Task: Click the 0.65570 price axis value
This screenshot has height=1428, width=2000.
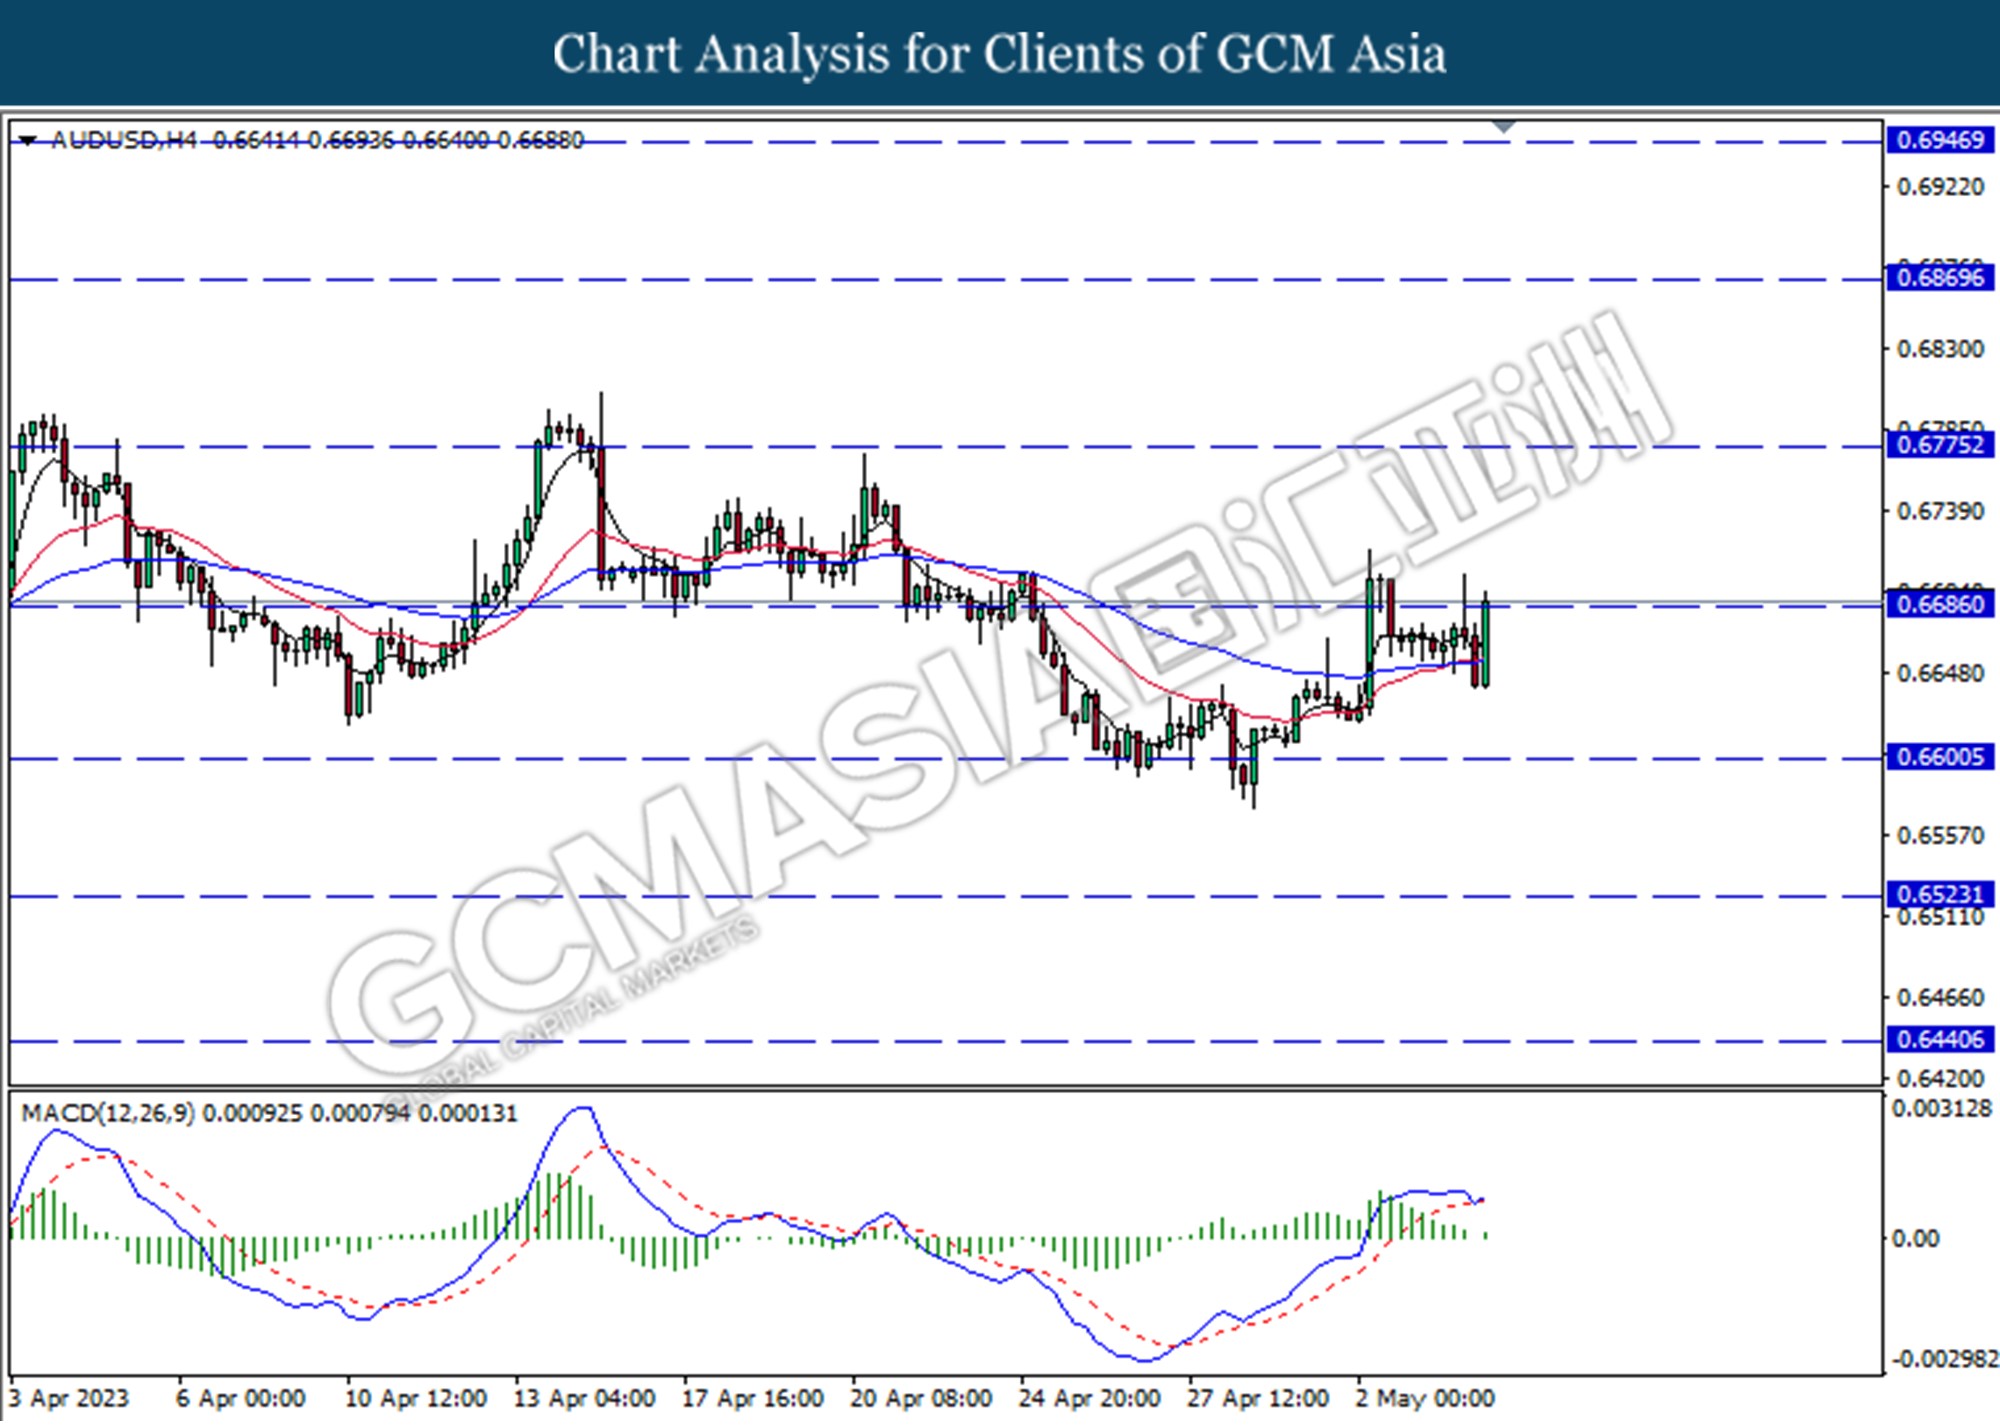Action: 1940,835
